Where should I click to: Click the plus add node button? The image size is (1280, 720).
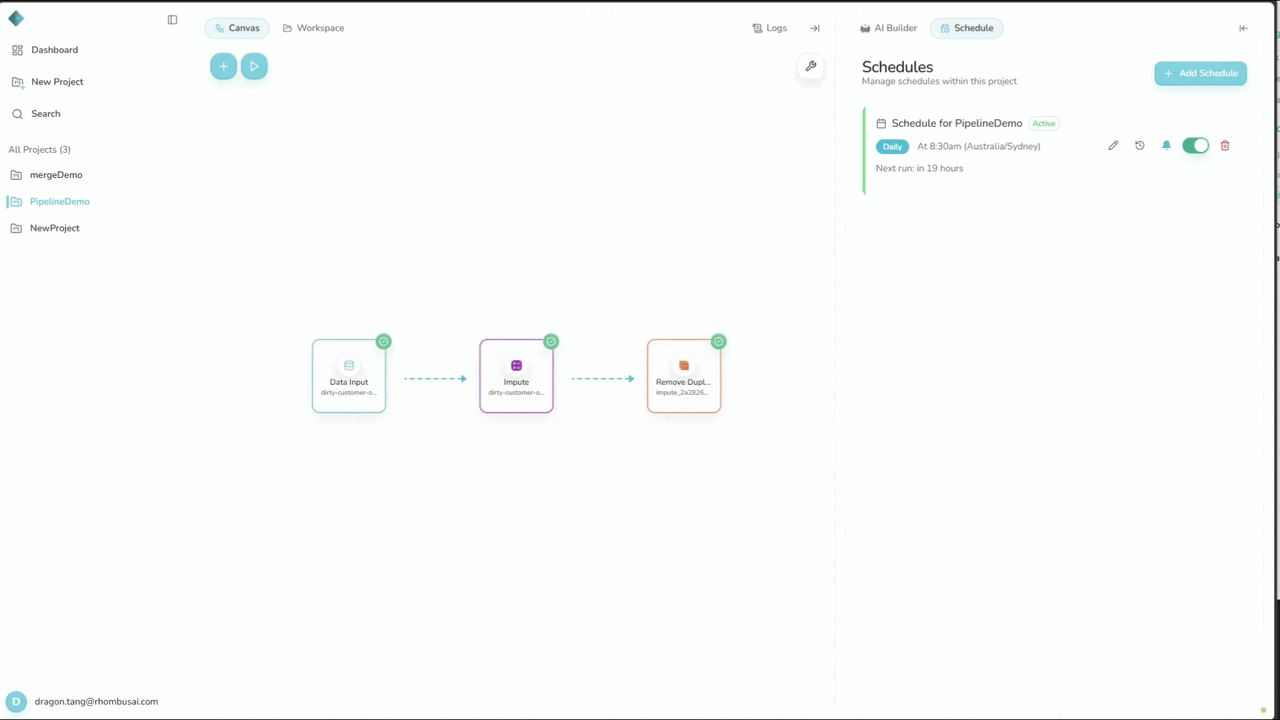pyautogui.click(x=223, y=66)
